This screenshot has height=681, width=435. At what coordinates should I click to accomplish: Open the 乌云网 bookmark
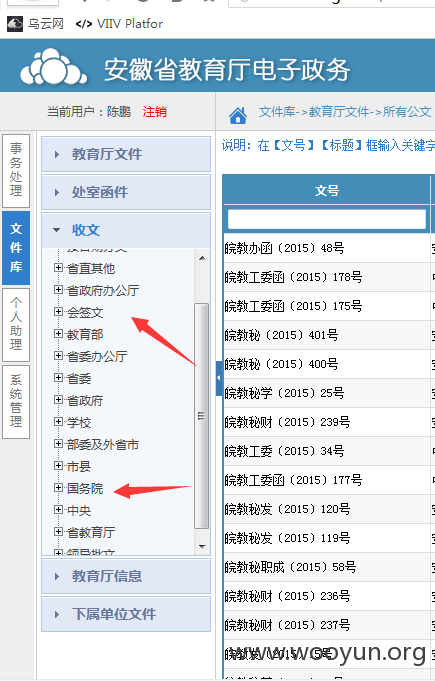(x=36, y=23)
